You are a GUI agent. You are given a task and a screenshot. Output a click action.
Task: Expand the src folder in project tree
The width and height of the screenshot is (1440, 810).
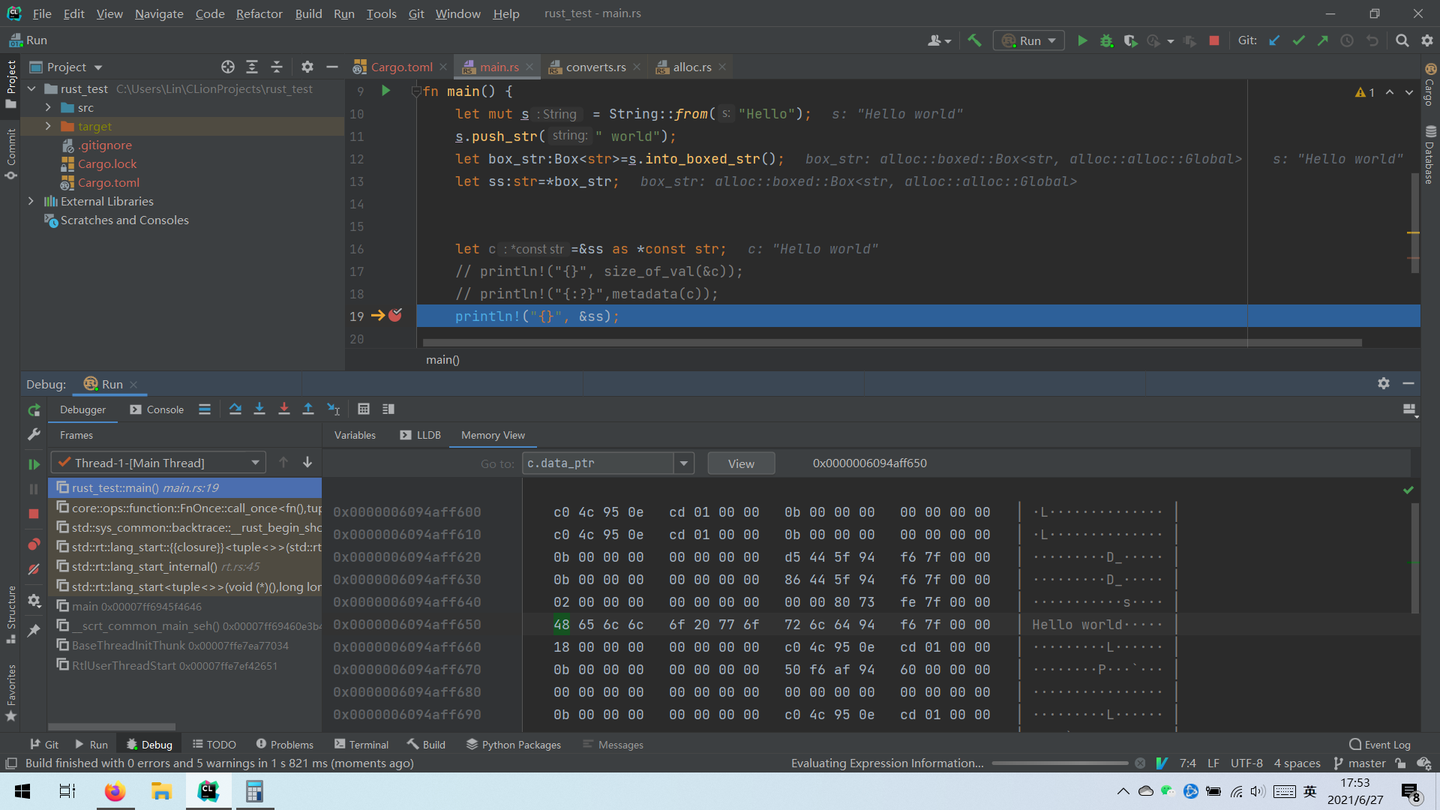pos(48,108)
